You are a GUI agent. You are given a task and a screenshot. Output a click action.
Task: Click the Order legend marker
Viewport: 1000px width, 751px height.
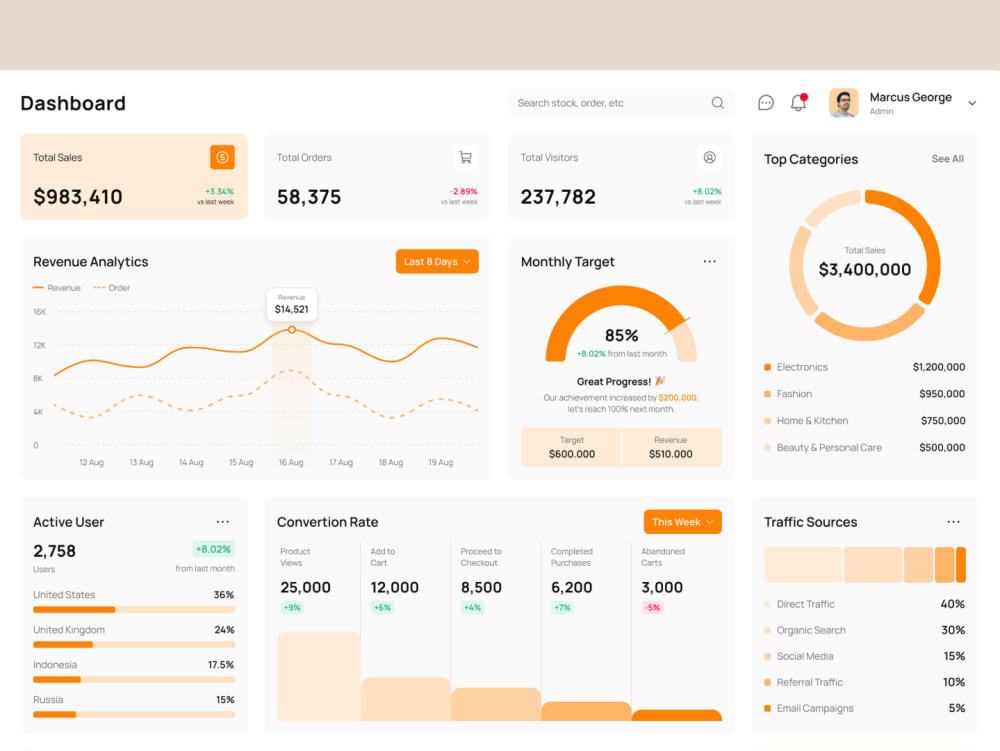pos(99,288)
